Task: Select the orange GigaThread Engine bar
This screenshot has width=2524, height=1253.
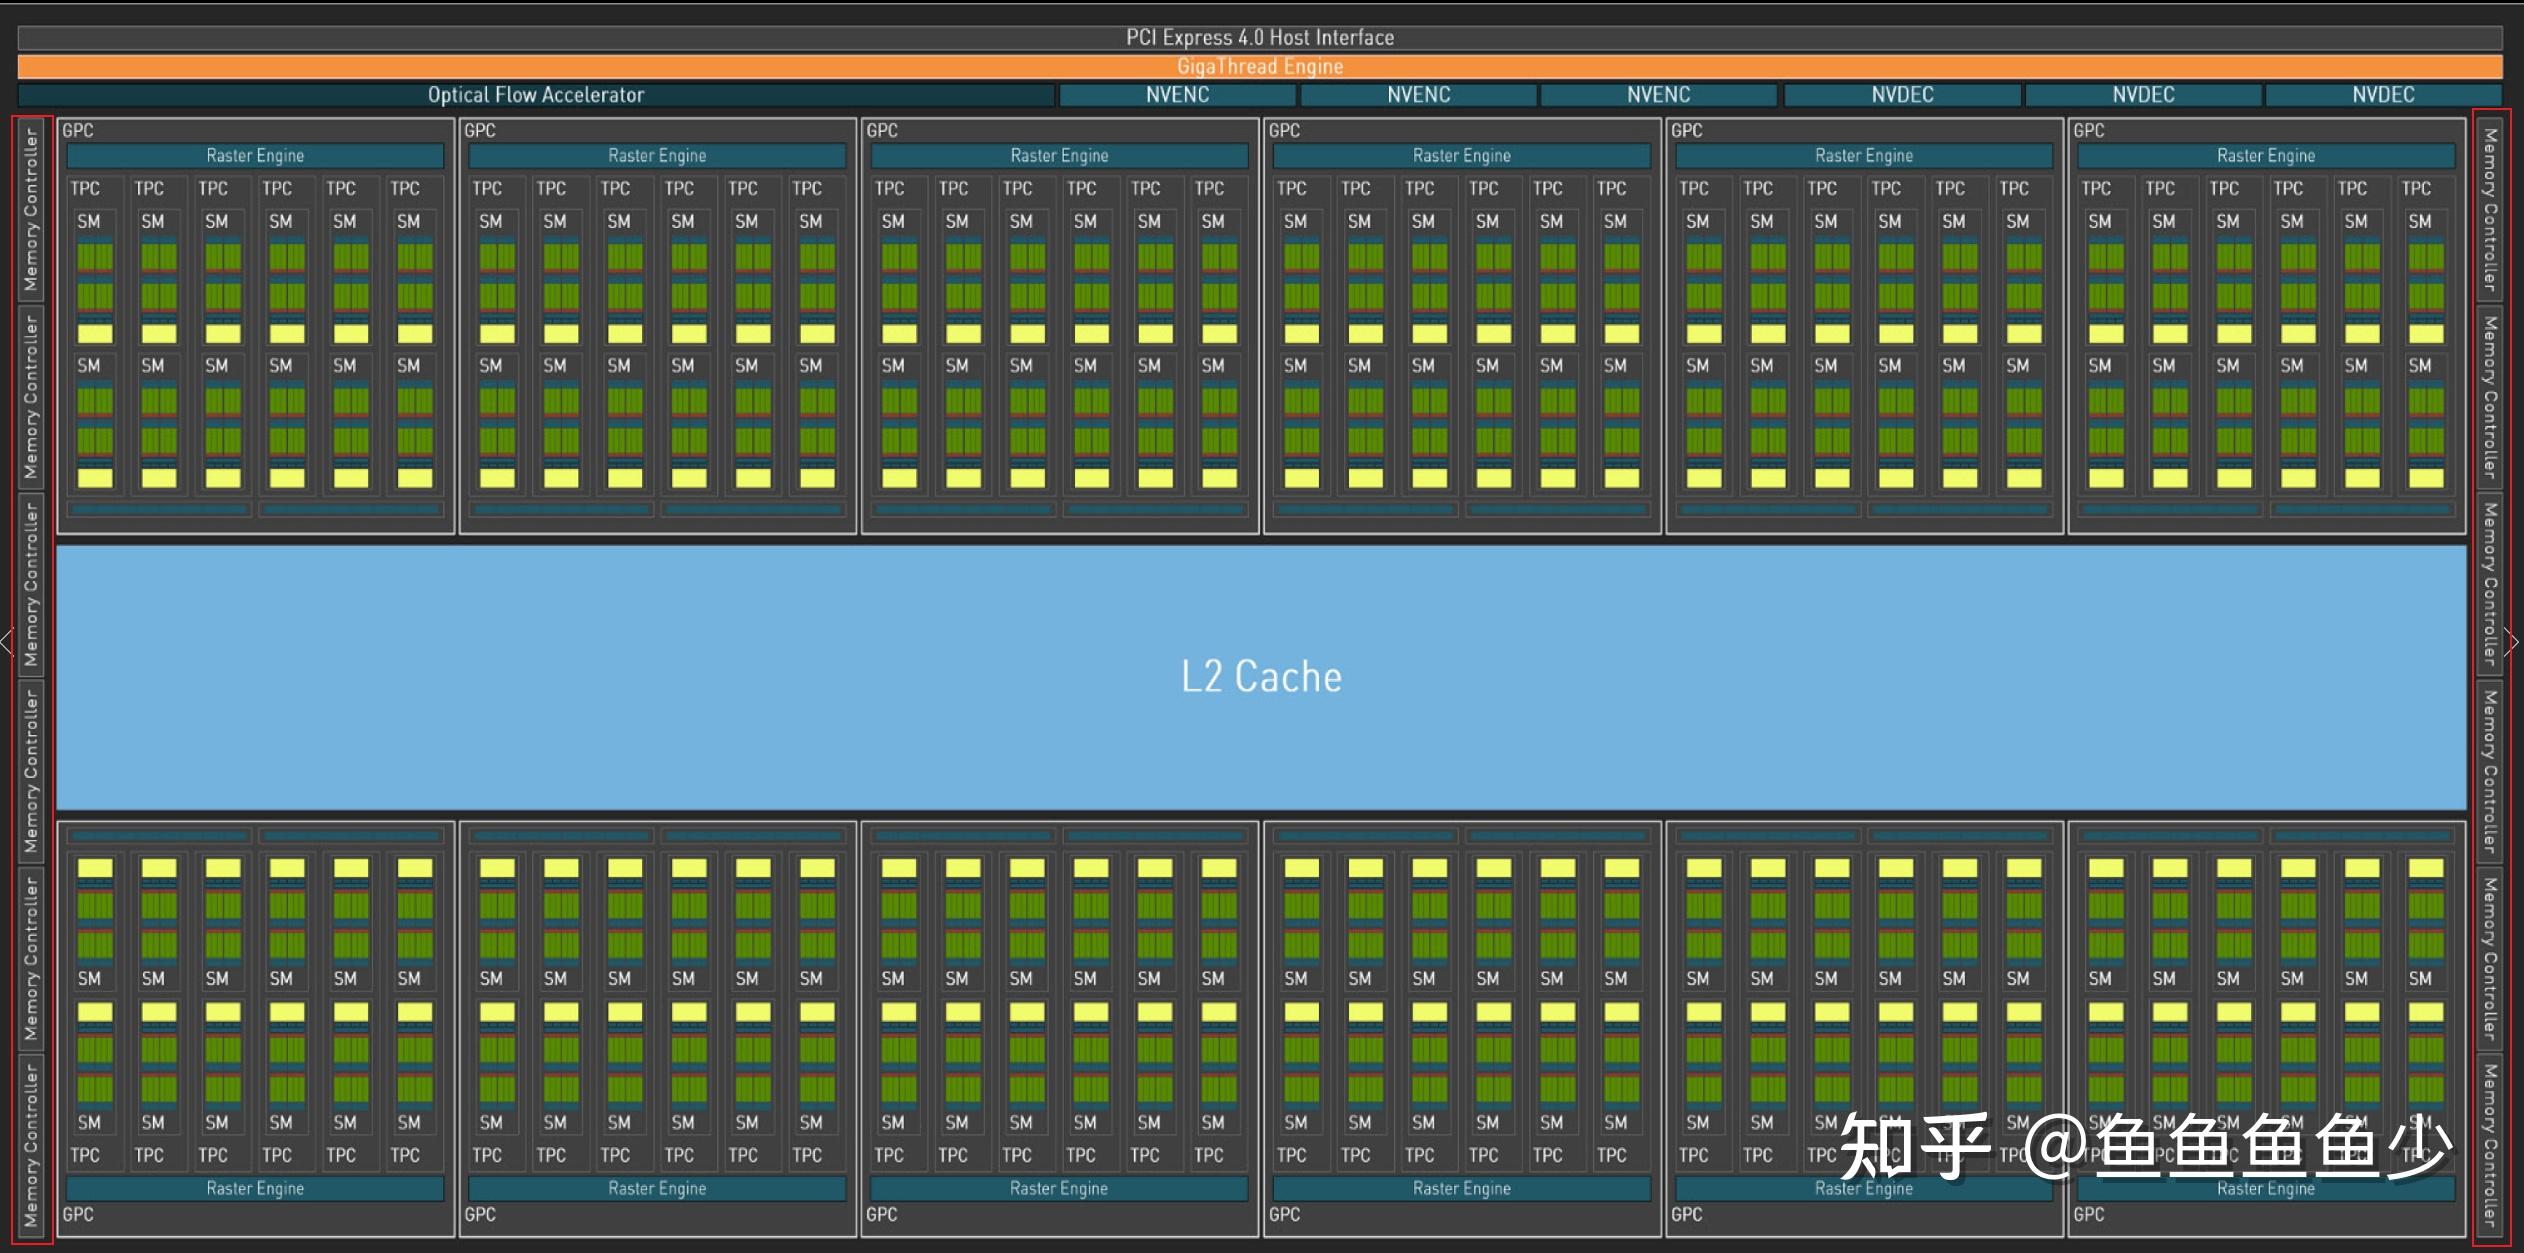Action: coord(1260,67)
